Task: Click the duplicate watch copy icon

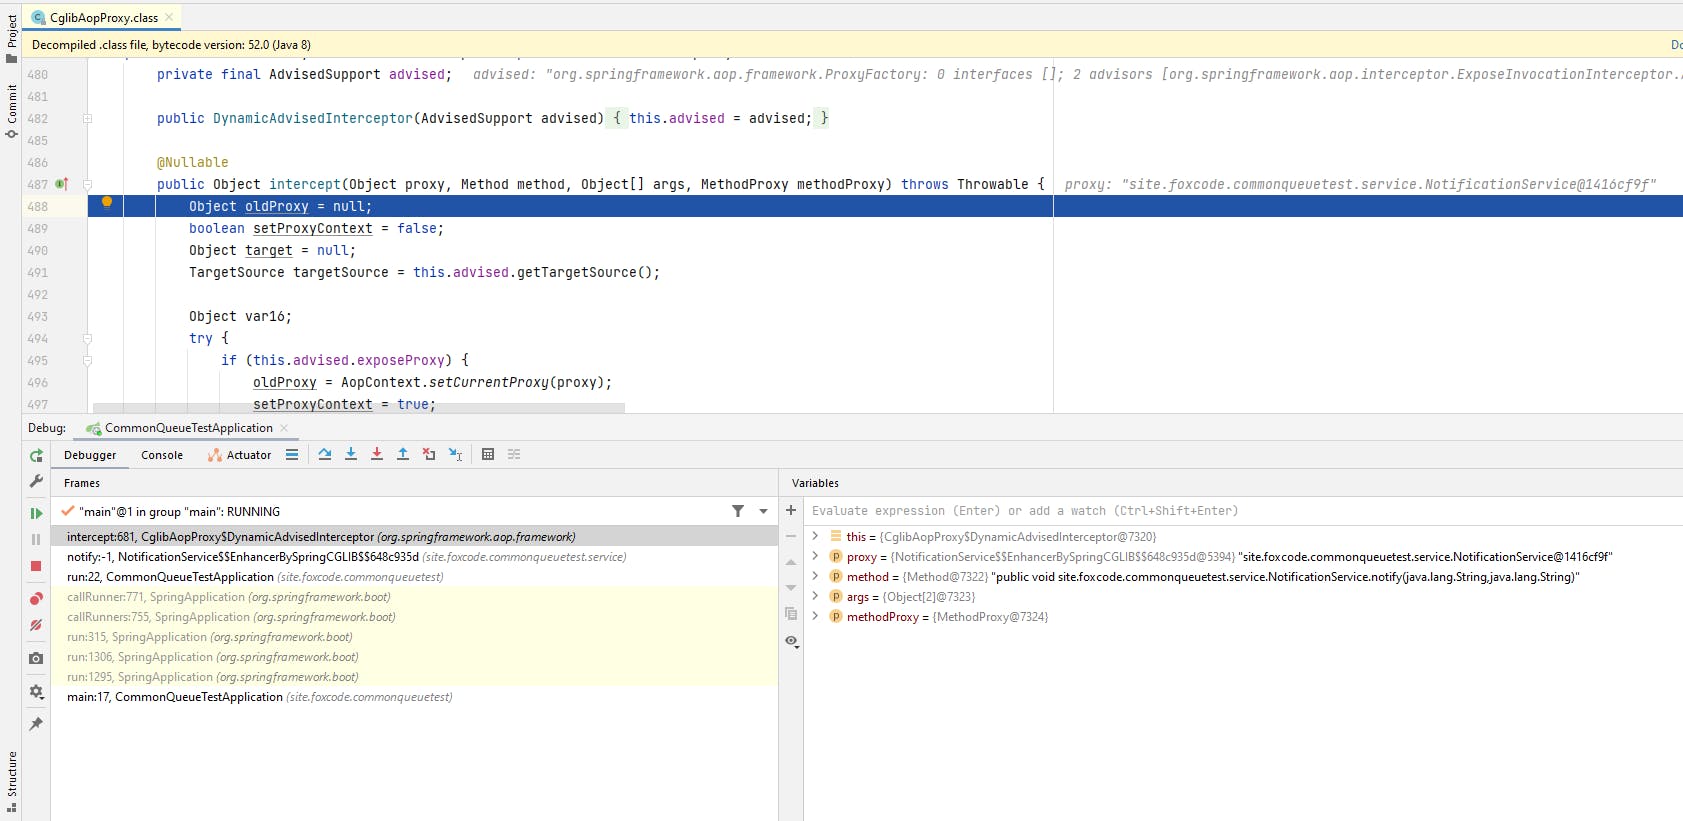Action: click(x=791, y=614)
